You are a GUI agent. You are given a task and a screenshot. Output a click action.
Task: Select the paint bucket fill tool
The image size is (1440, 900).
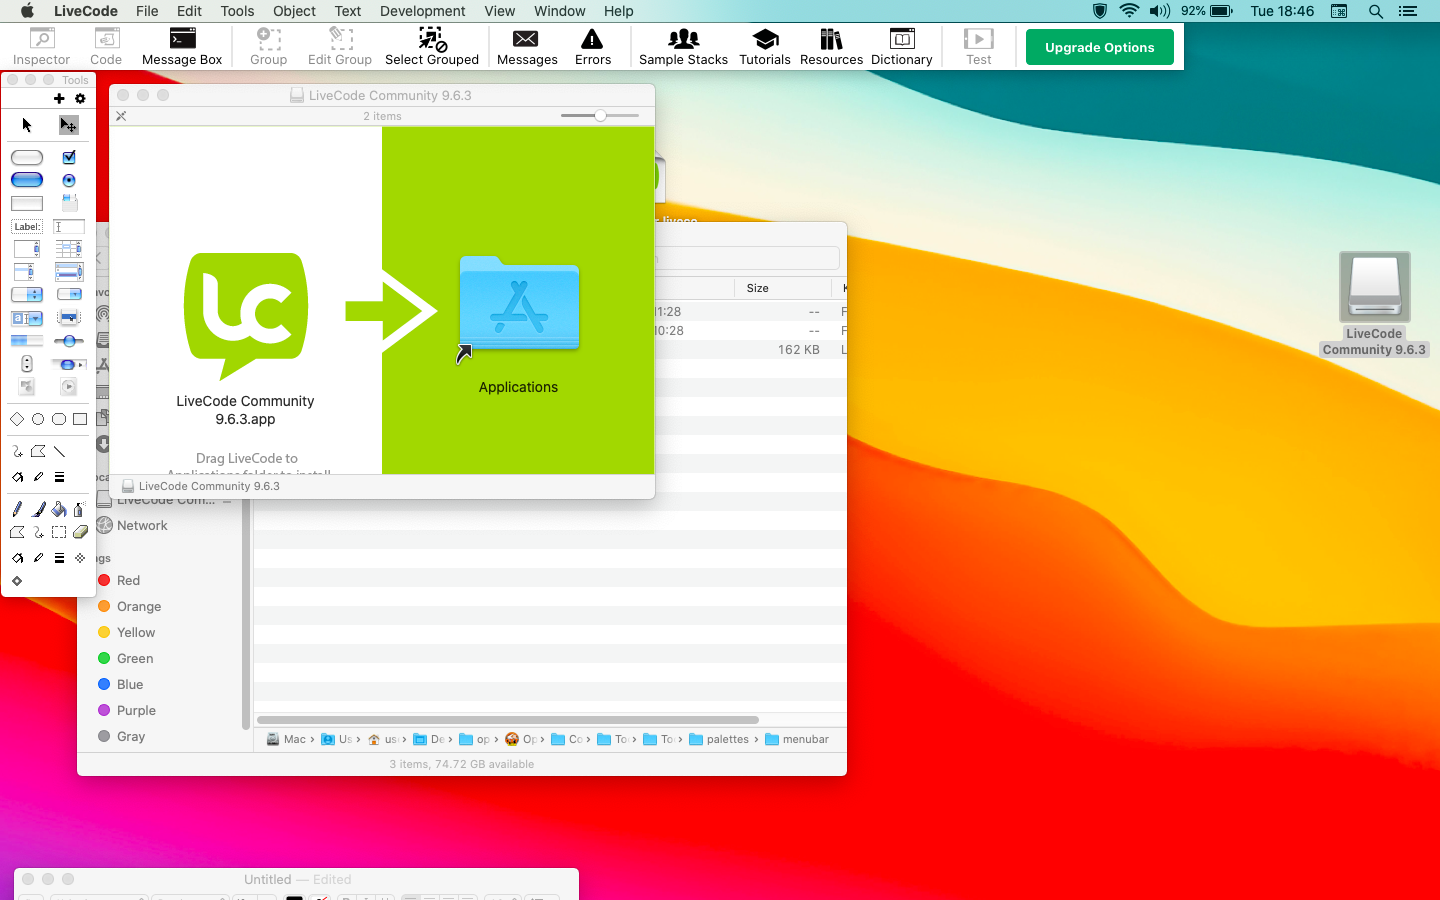point(59,509)
